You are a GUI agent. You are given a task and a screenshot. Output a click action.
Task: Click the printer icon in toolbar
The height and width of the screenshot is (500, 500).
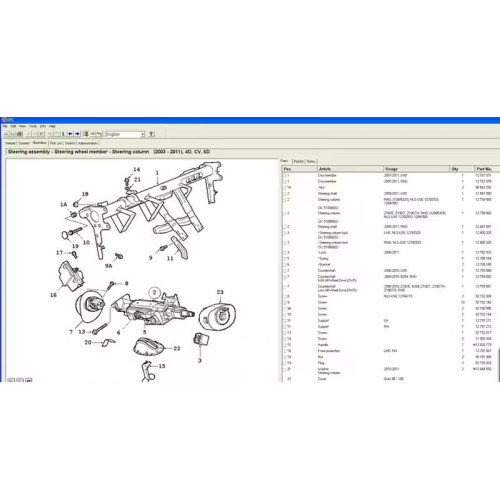[19, 134]
